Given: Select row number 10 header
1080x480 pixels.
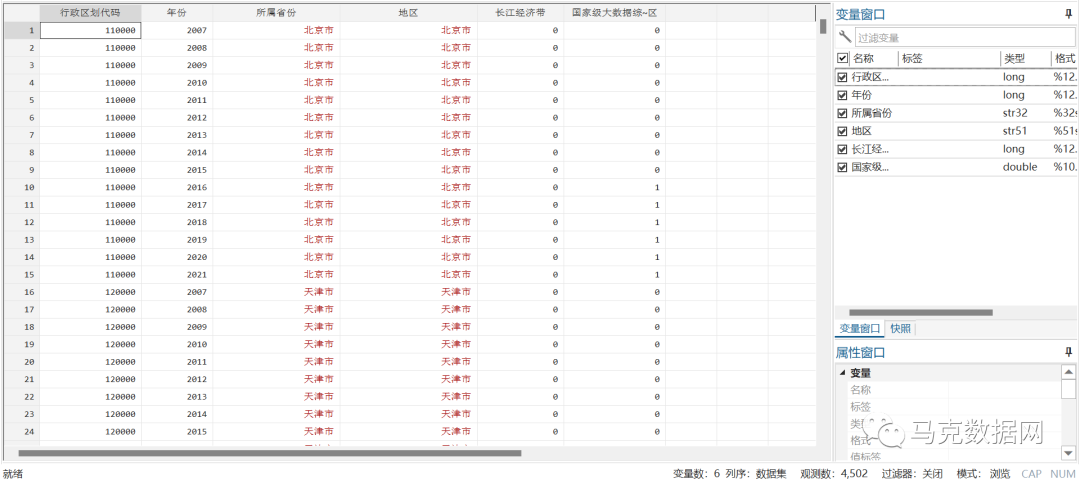Looking at the screenshot, I should (x=22, y=187).
